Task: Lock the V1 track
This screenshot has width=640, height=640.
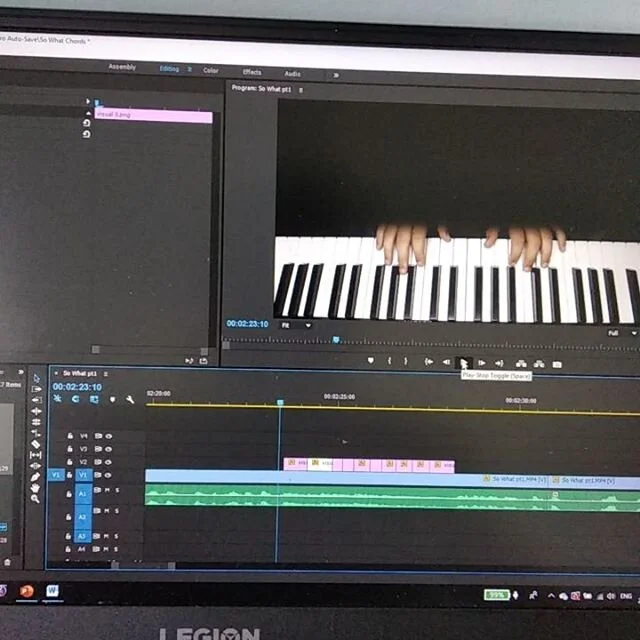Action: pyautogui.click(x=69, y=475)
